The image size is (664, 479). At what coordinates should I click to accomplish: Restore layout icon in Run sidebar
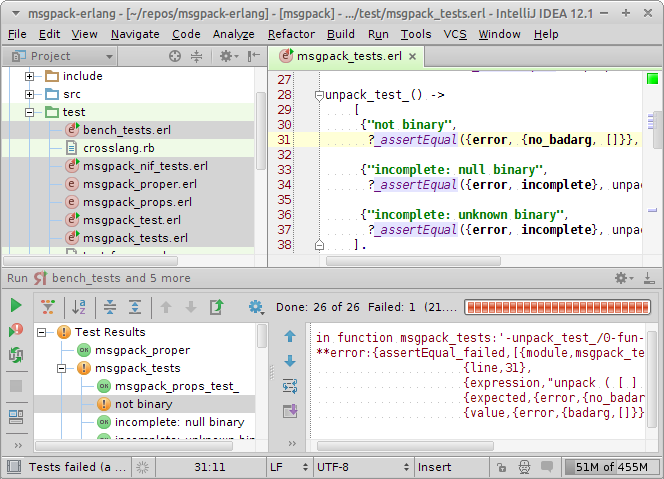coord(16,417)
